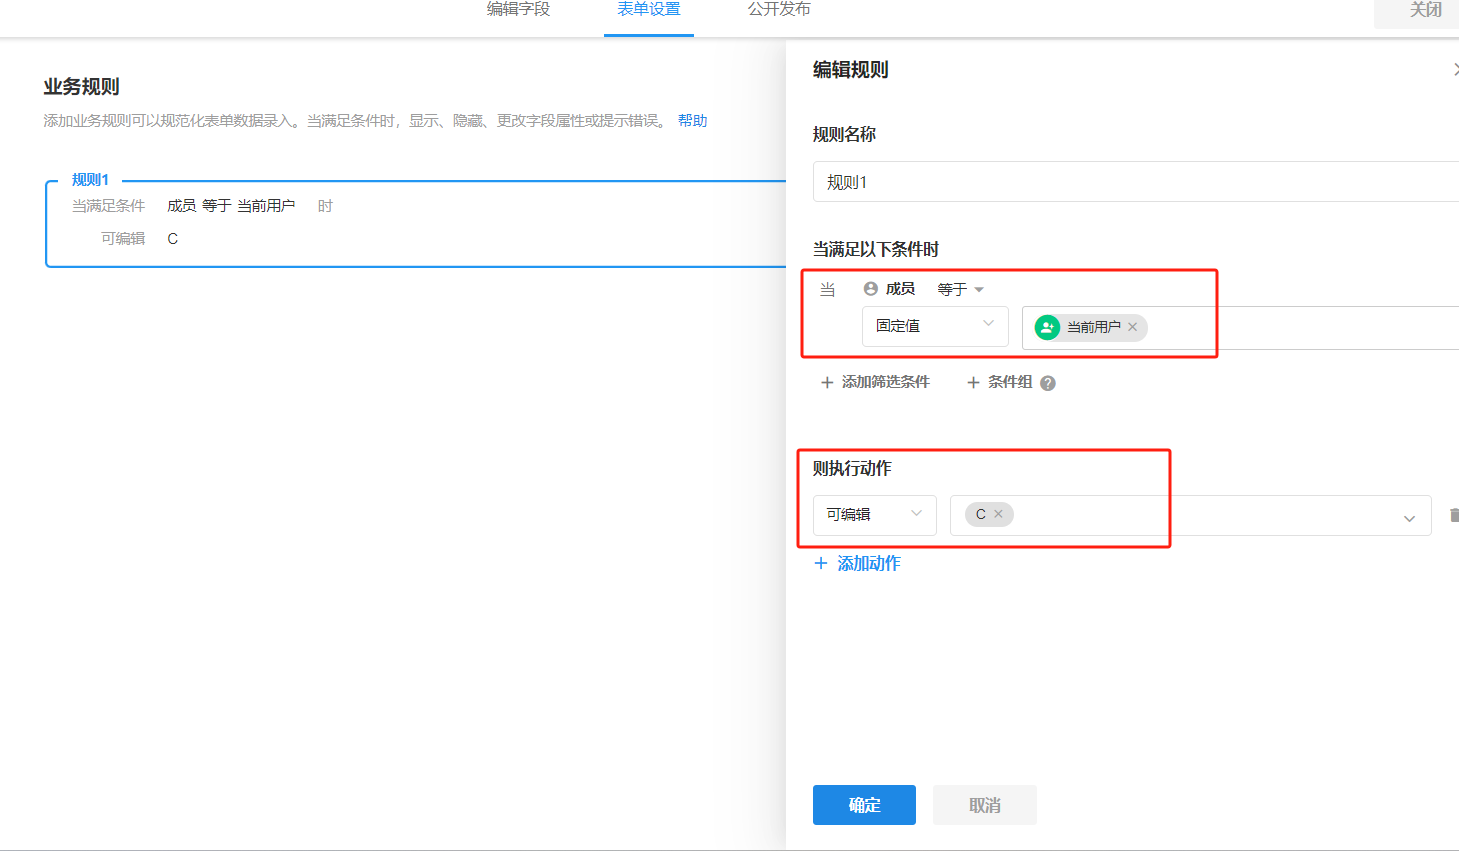
Task: Open the 帮助 link
Action: click(692, 121)
